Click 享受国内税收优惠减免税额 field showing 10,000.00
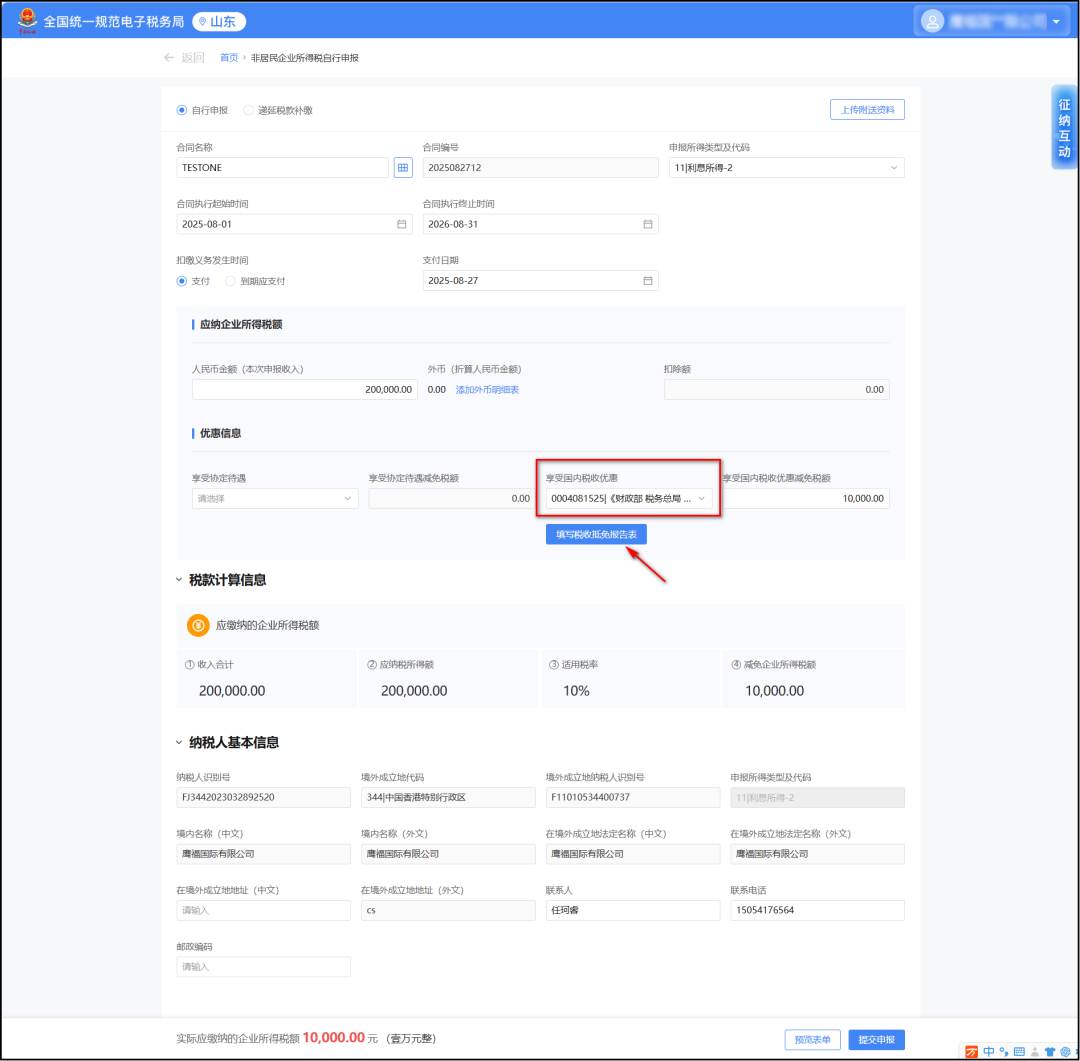This screenshot has height=1061, width=1080. click(806, 498)
